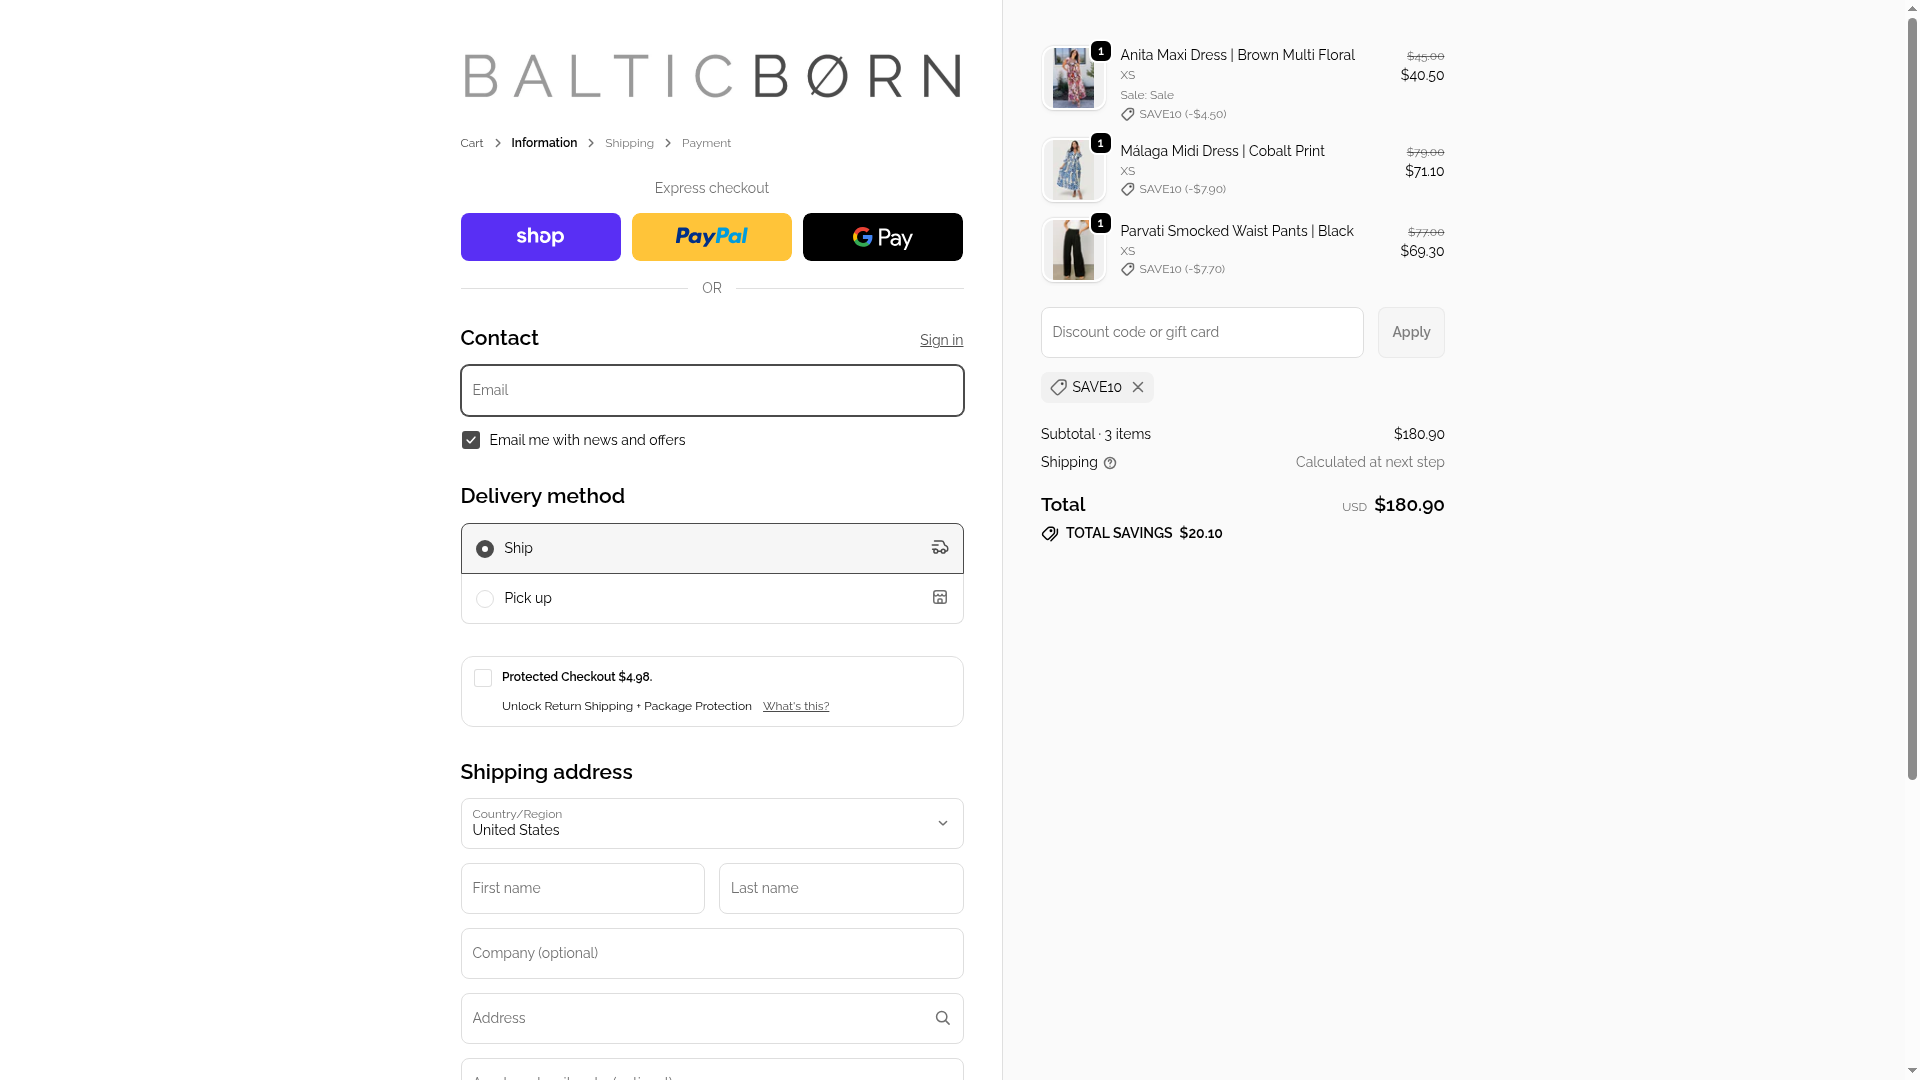Uncheck Email me with news and offers
Viewport: 1920px width, 1080px height.
pos(471,440)
